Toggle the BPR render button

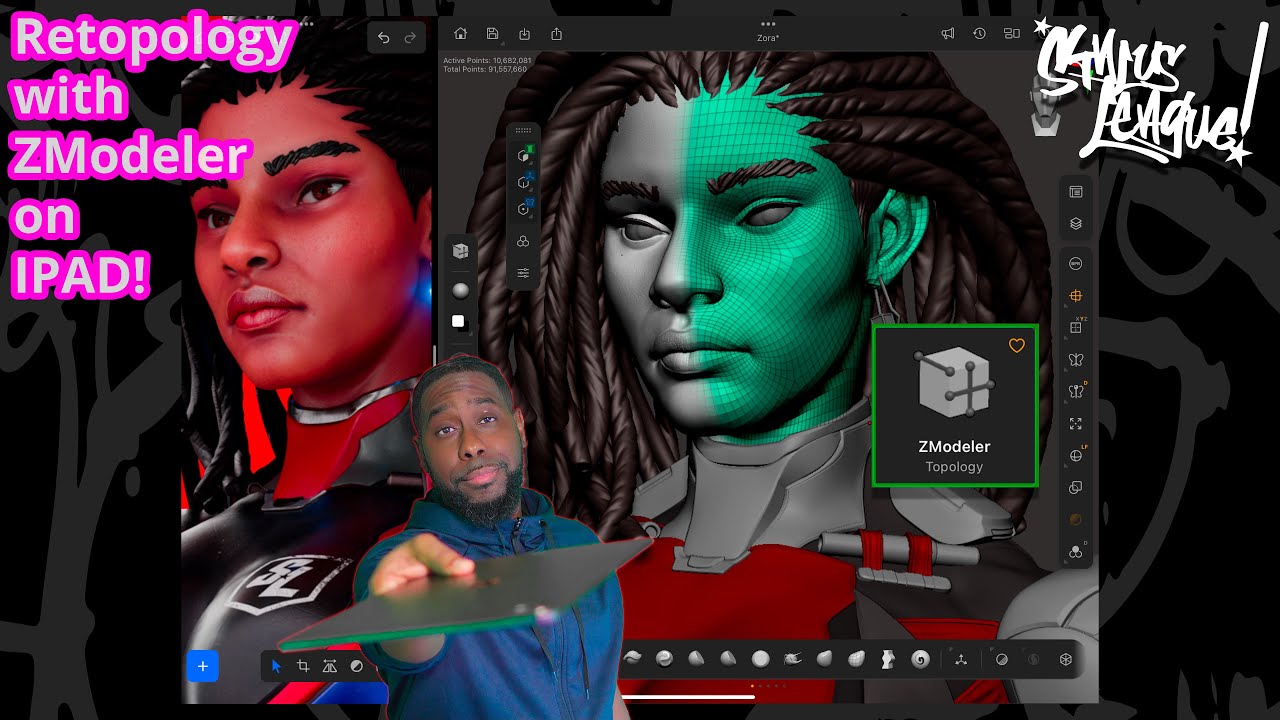(1076, 264)
